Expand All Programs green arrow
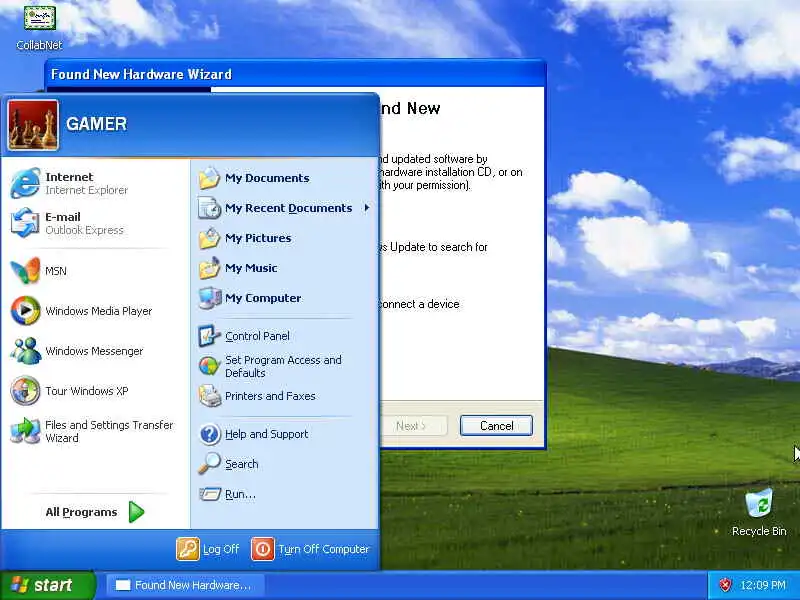Image resolution: width=800 pixels, height=600 pixels. (136, 512)
